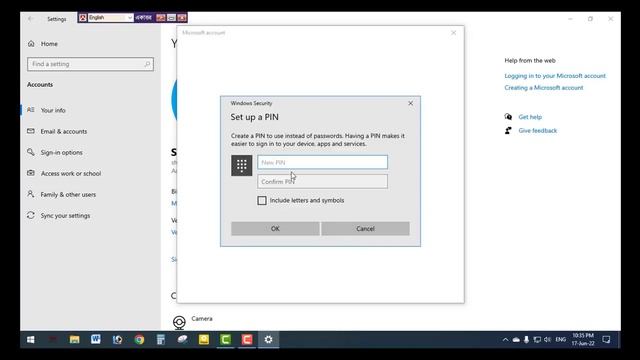The height and width of the screenshot is (360, 640).
Task: Click the Camera icon in Settings page
Action: pos(179,322)
